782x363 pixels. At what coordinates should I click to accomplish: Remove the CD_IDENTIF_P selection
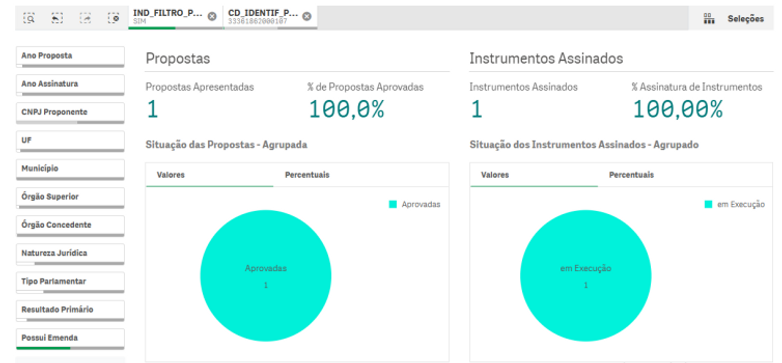(307, 16)
